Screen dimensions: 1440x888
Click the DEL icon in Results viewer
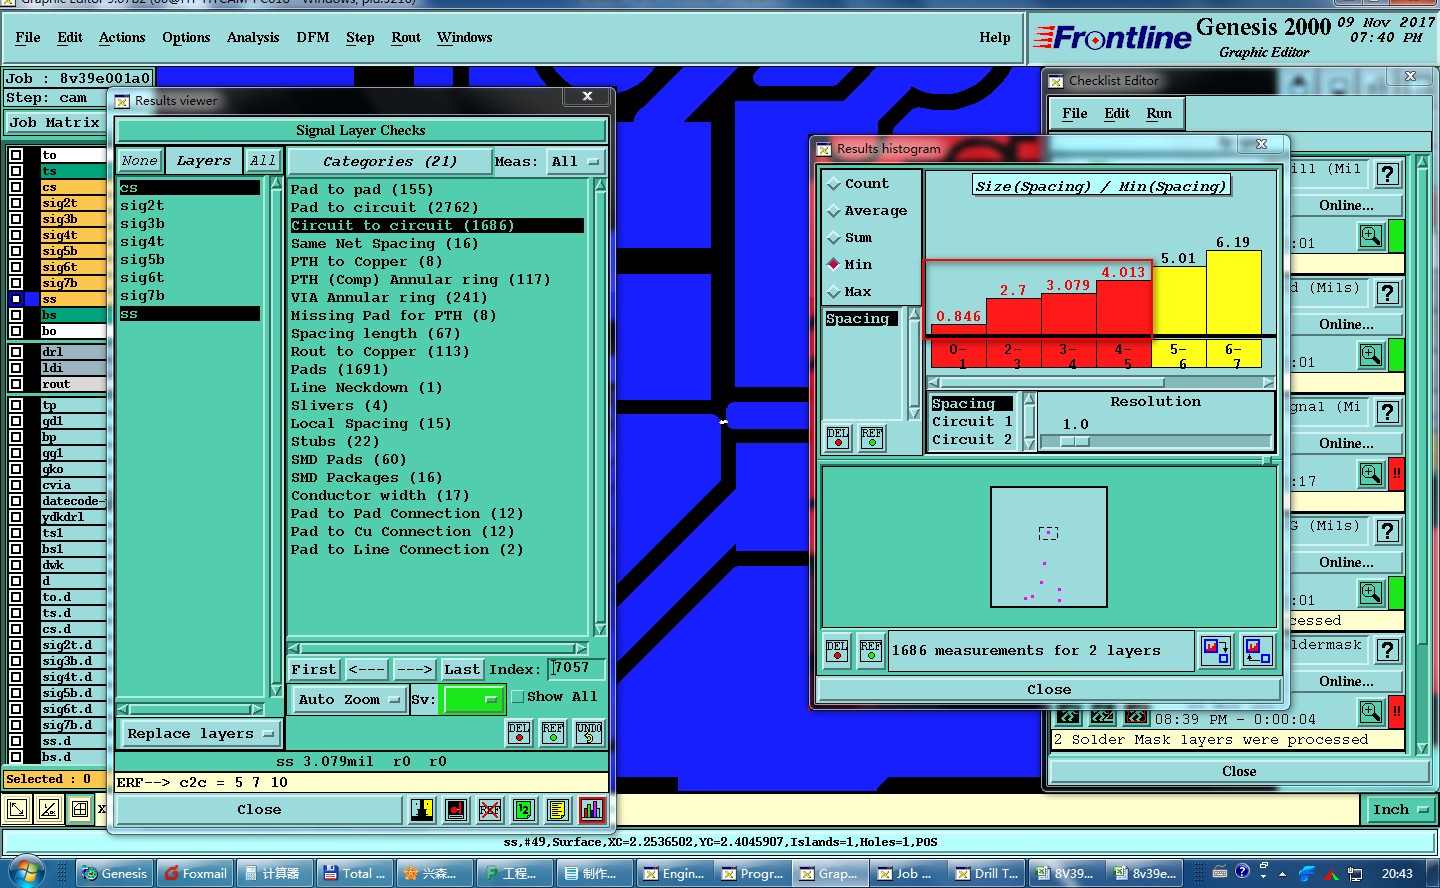point(519,733)
